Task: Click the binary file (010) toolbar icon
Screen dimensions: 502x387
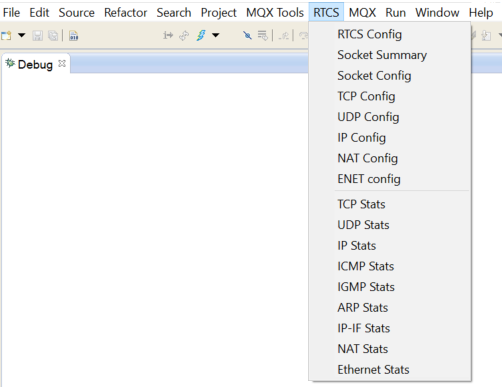Action: 74,35
